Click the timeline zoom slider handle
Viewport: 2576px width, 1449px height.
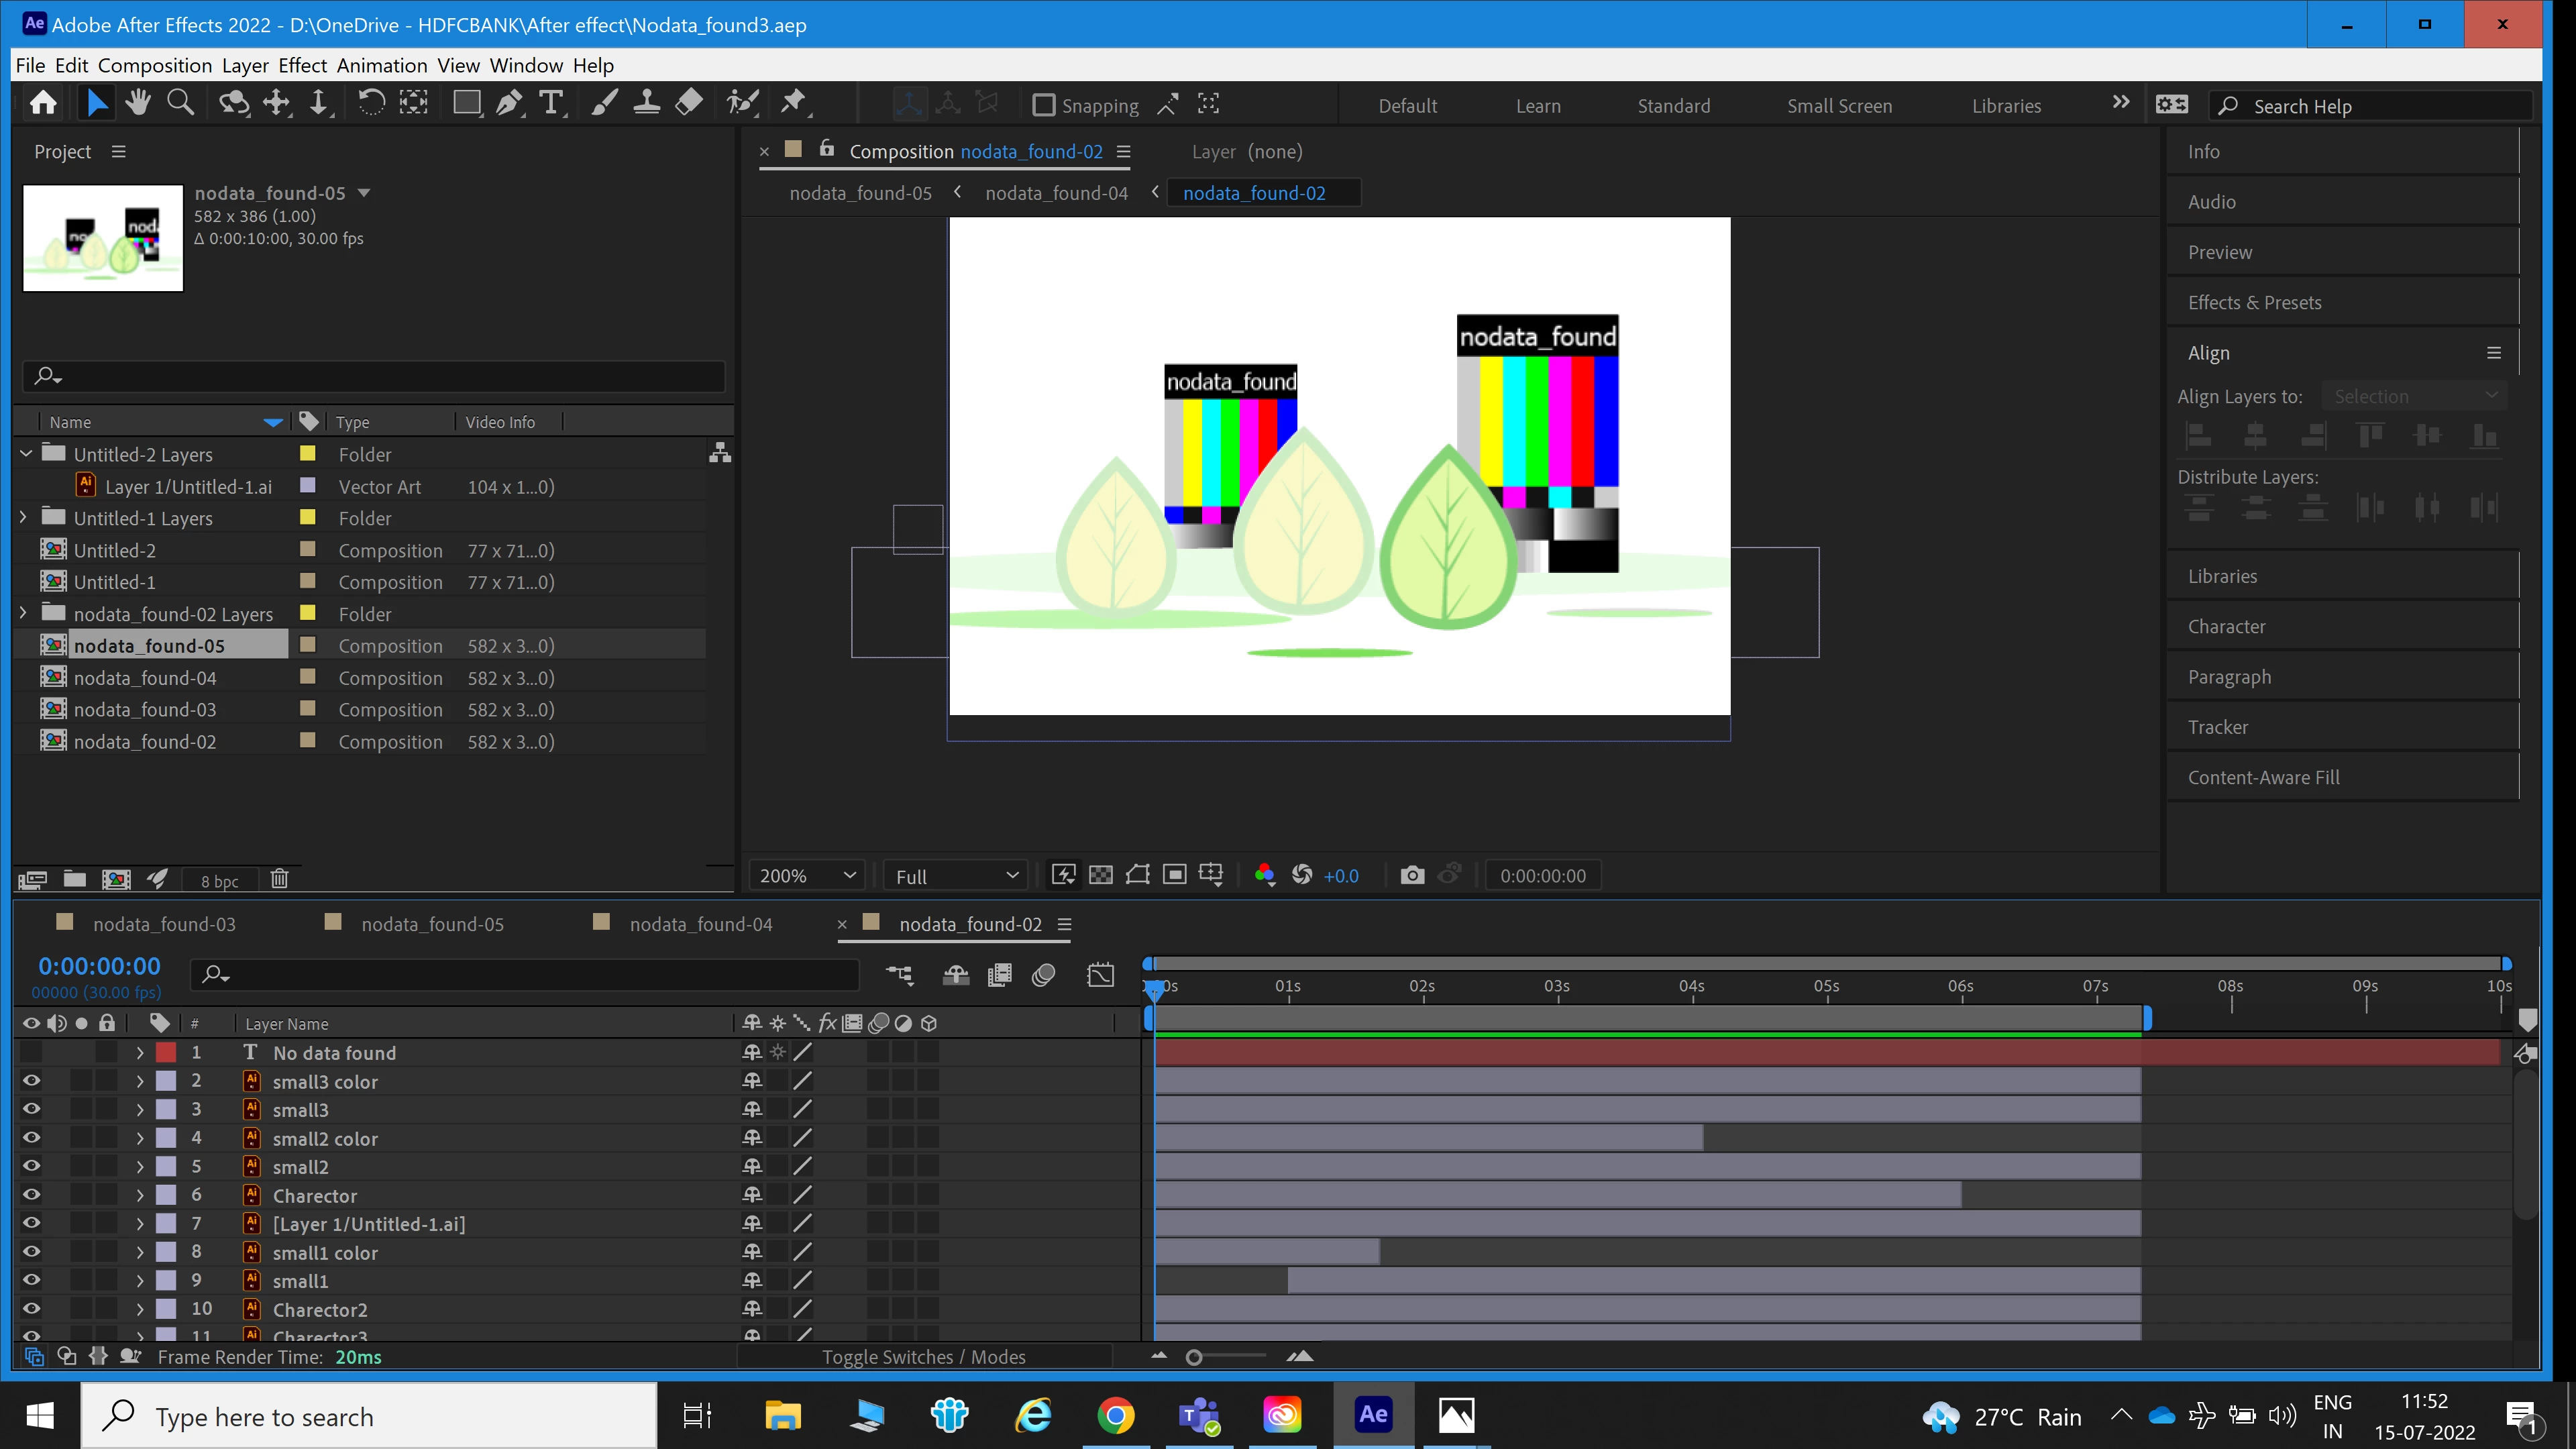click(1193, 1357)
